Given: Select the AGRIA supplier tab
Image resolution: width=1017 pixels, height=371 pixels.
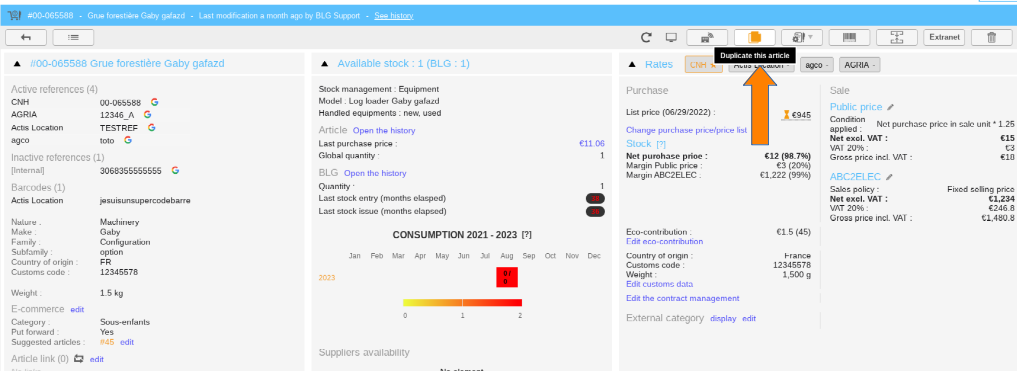Looking at the screenshot, I should click(859, 65).
